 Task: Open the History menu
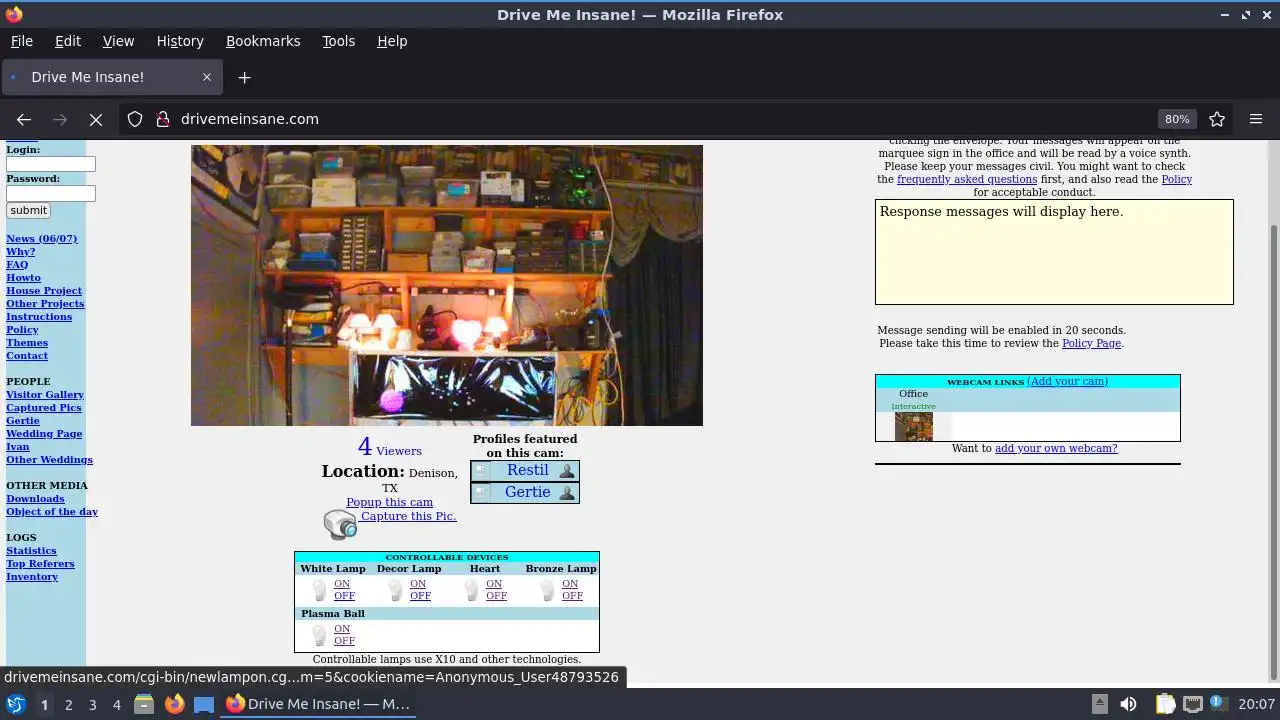coord(180,41)
